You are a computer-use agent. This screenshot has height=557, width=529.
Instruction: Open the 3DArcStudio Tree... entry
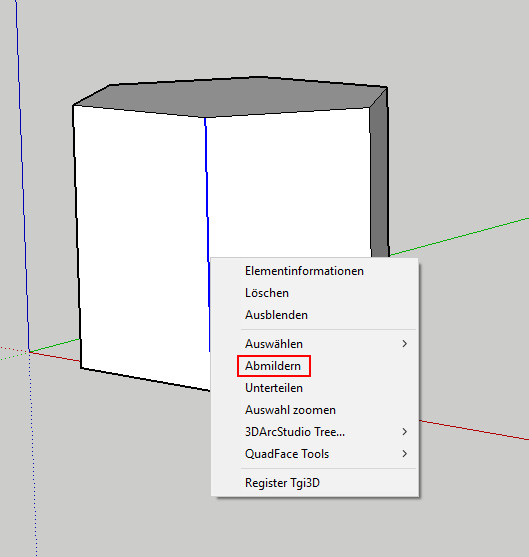[295, 432]
